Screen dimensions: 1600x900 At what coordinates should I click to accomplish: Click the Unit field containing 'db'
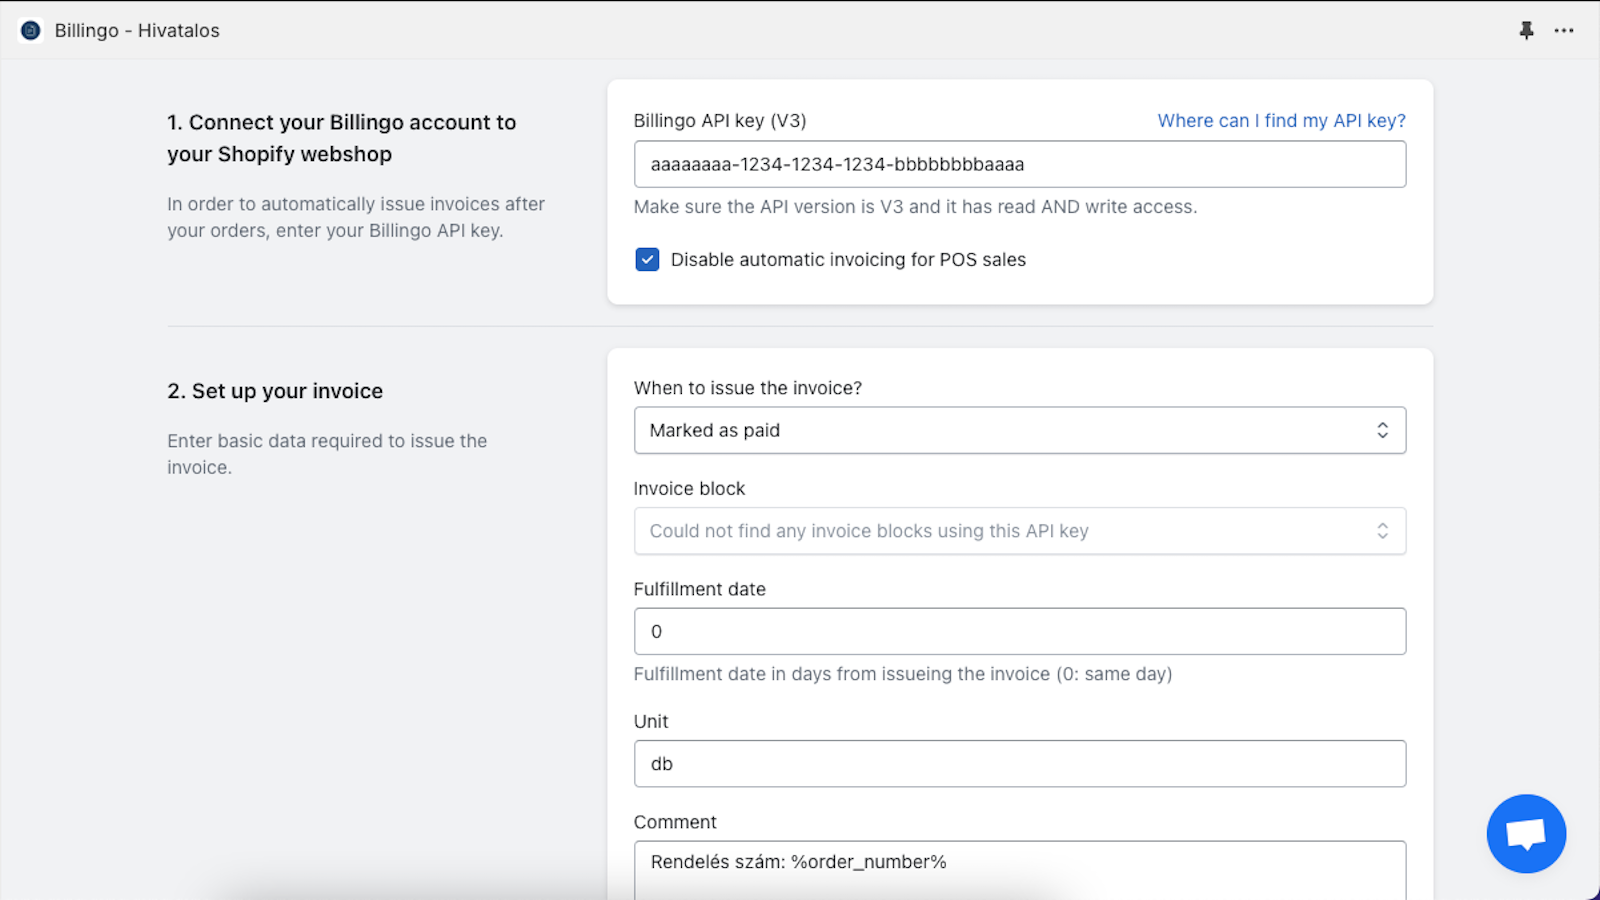pyautogui.click(x=1019, y=763)
